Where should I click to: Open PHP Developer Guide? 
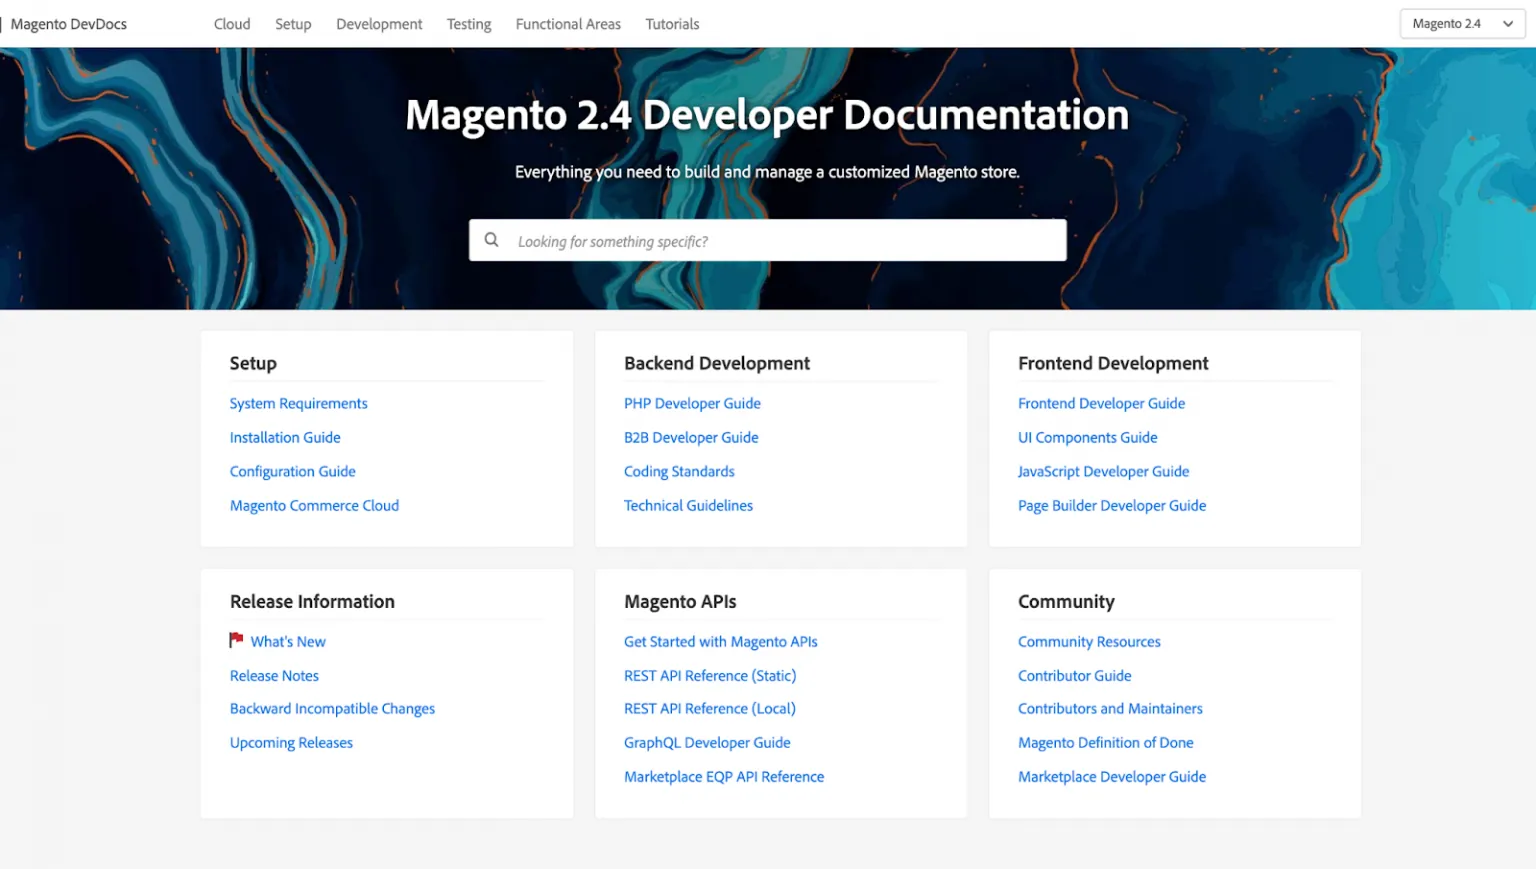(692, 403)
